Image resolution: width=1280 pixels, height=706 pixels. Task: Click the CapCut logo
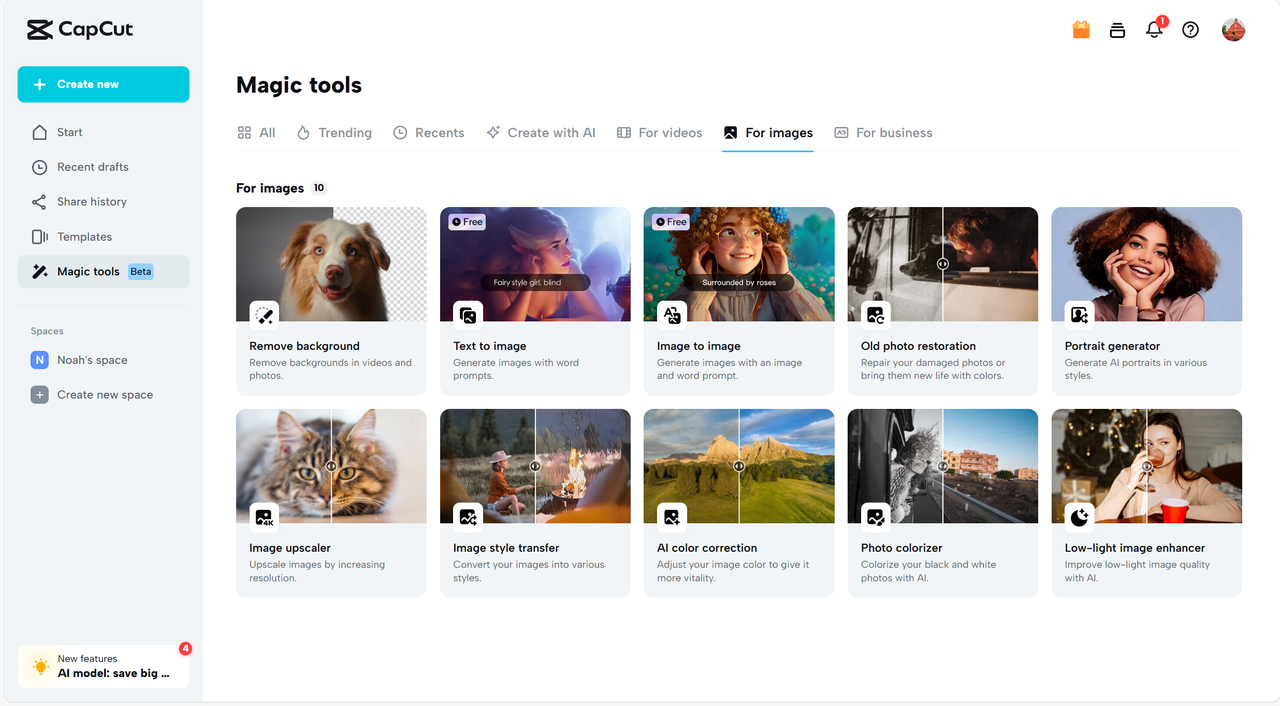80,30
